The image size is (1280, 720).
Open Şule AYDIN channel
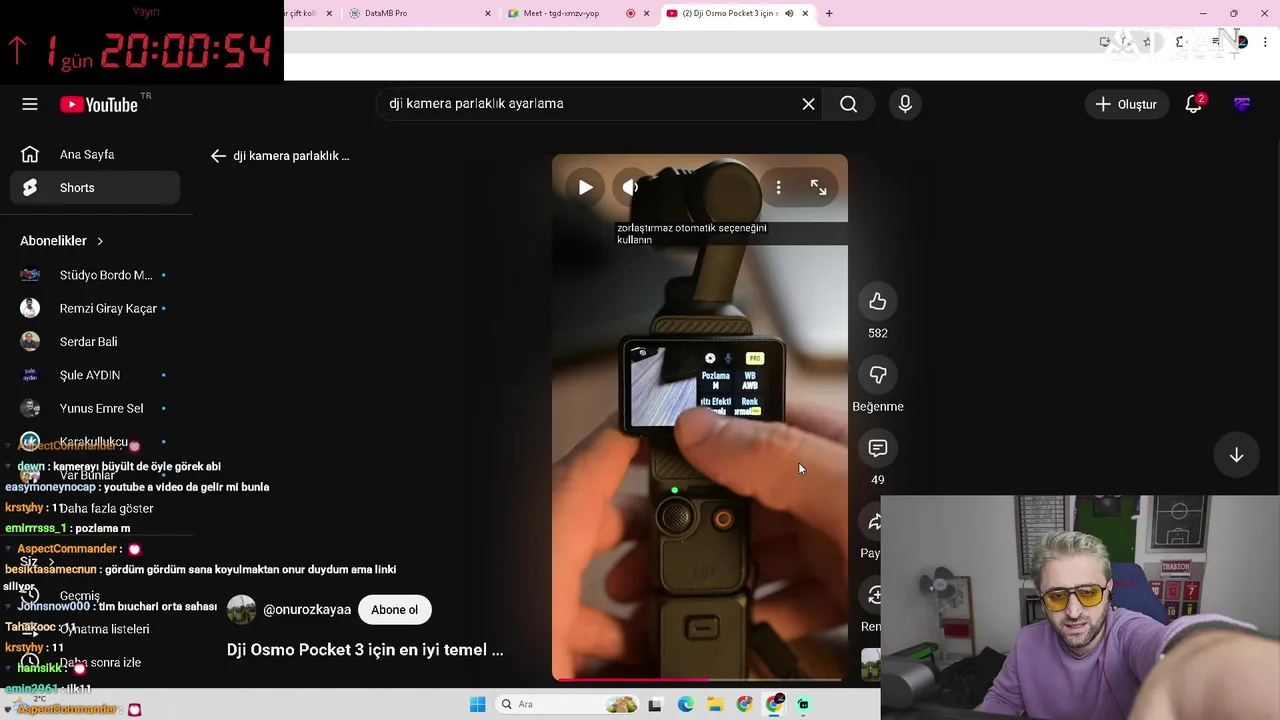tap(95, 375)
